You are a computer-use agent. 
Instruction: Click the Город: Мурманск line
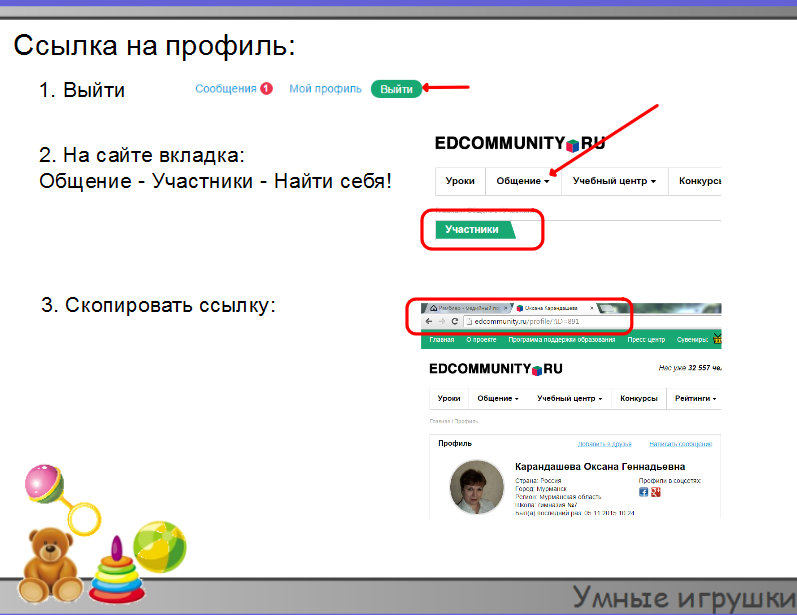tap(541, 488)
